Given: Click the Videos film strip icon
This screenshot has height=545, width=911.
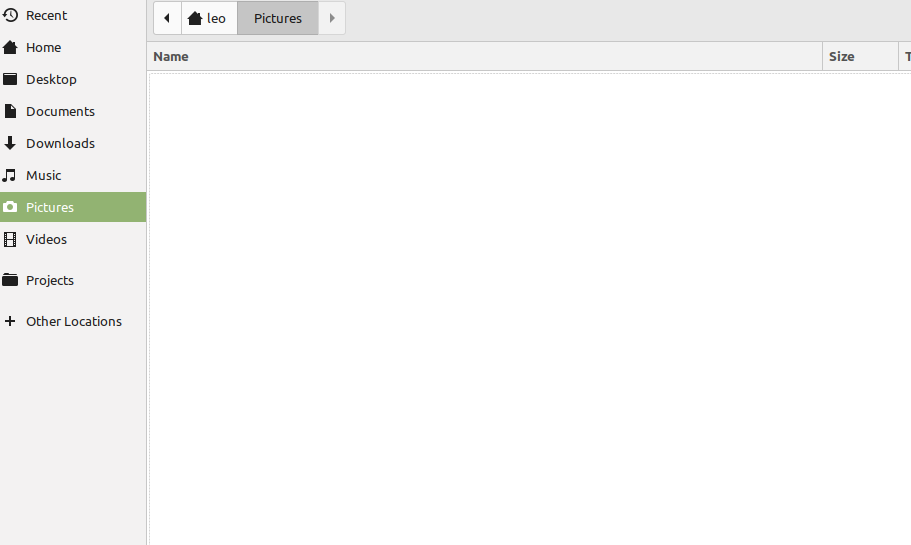Looking at the screenshot, I should tap(10, 240).
